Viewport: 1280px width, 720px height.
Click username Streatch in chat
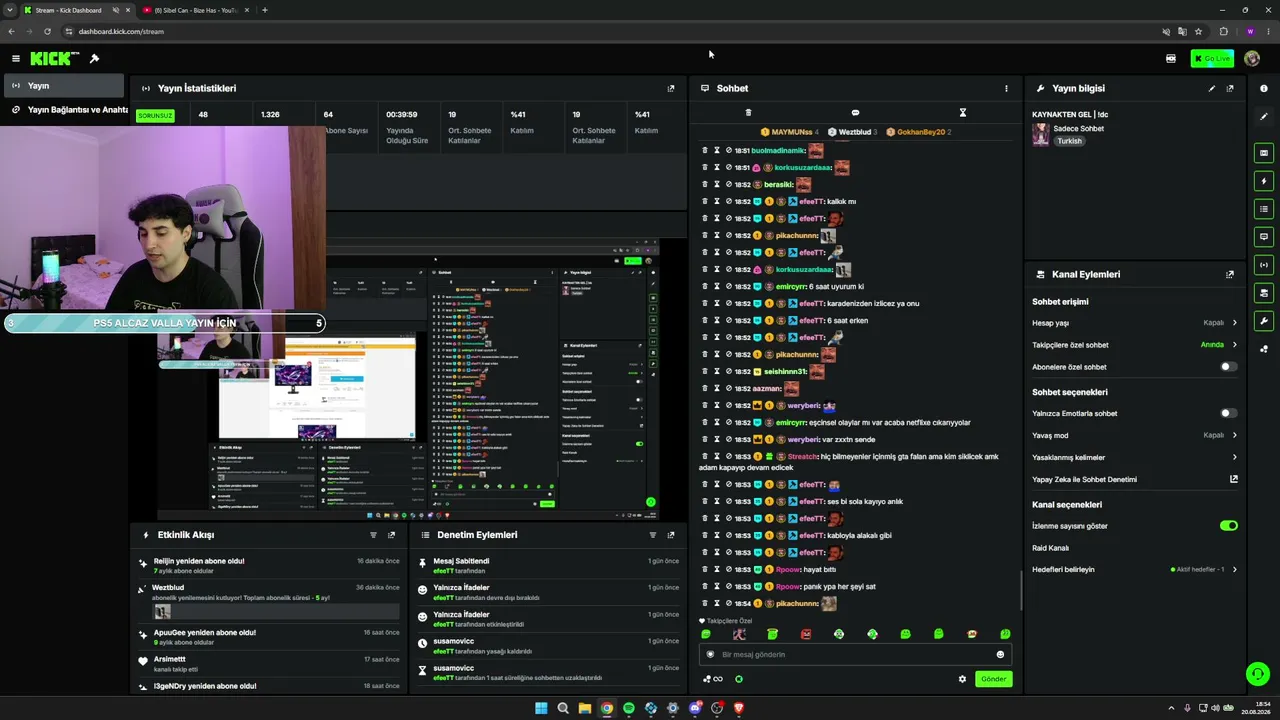click(x=802, y=457)
